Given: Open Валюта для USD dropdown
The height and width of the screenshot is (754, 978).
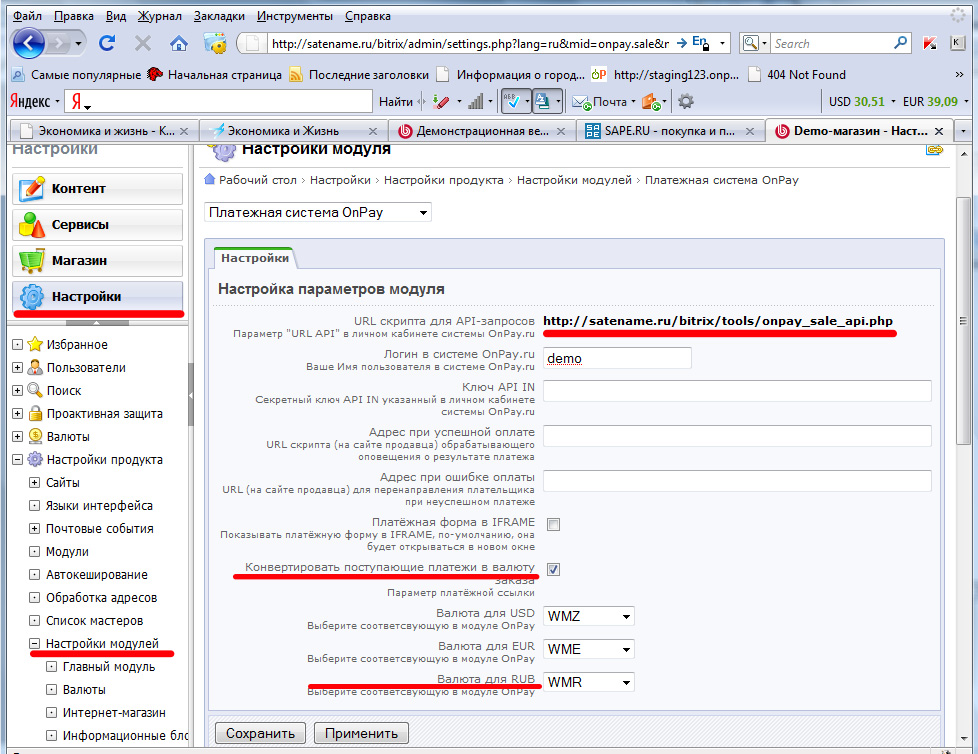Looking at the screenshot, I should pos(588,616).
